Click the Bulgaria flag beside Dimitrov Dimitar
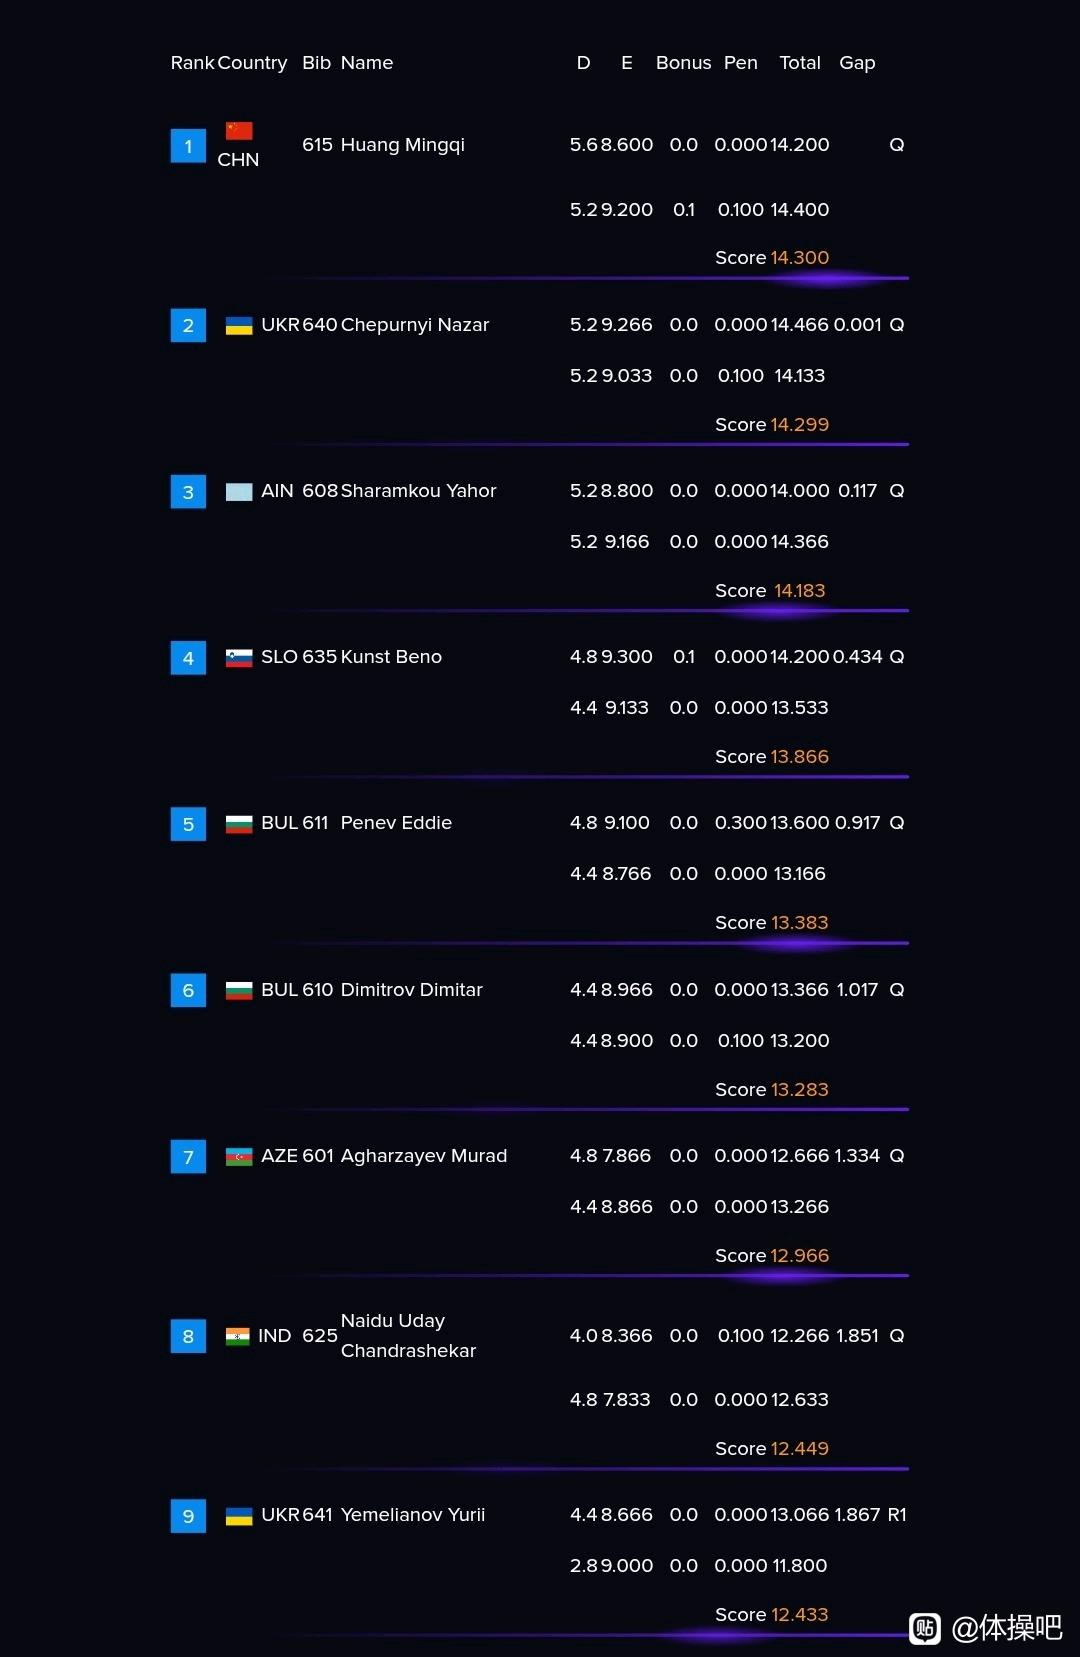The image size is (1080, 1657). click(239, 991)
